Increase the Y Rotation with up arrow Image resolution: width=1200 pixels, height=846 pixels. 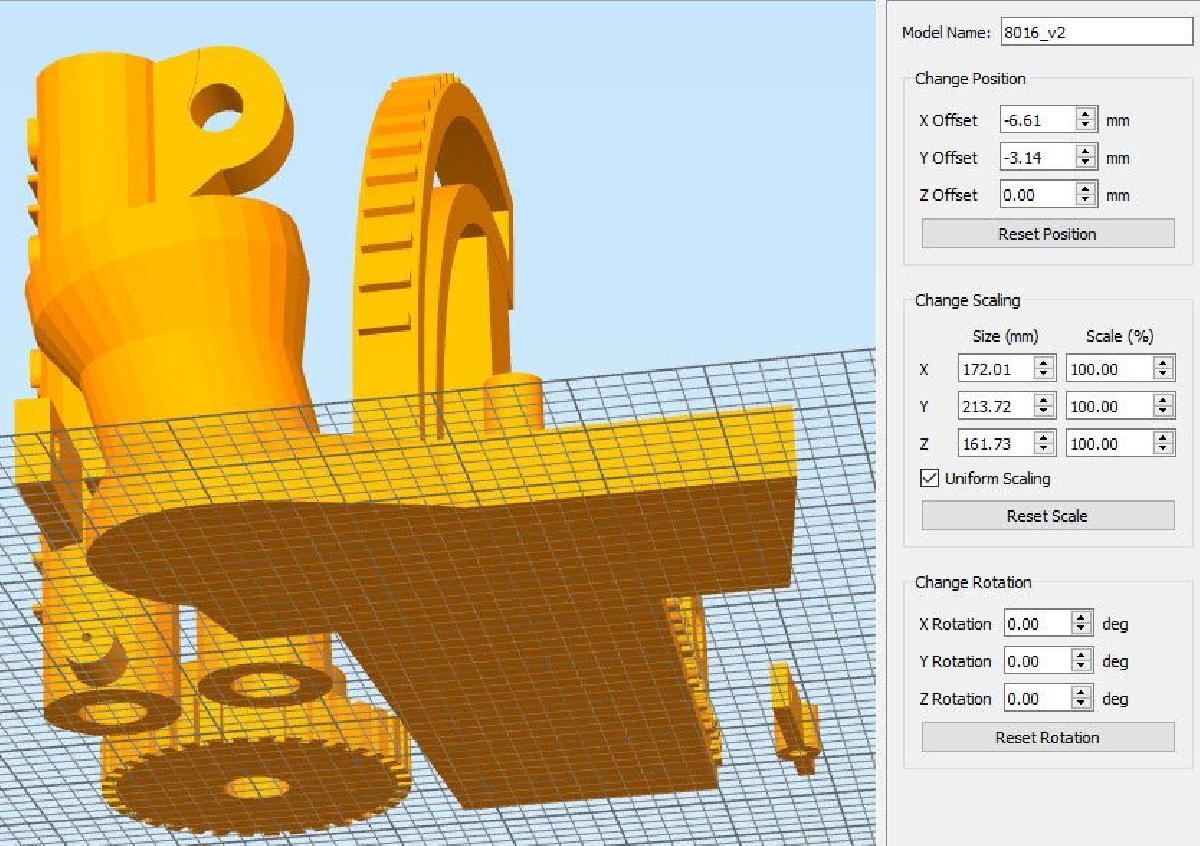point(1082,655)
